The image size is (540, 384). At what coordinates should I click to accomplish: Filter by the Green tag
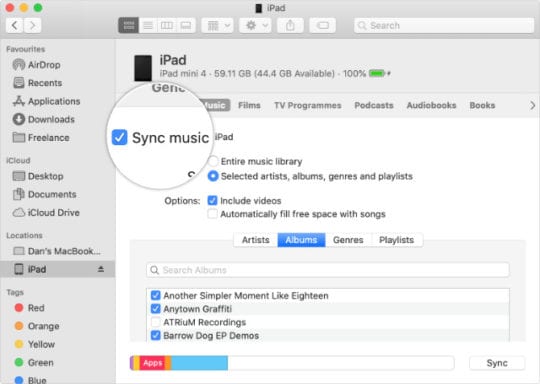pos(34,363)
